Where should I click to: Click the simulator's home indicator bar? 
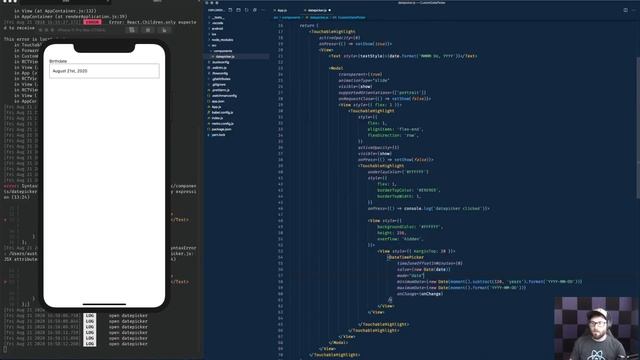point(104,304)
